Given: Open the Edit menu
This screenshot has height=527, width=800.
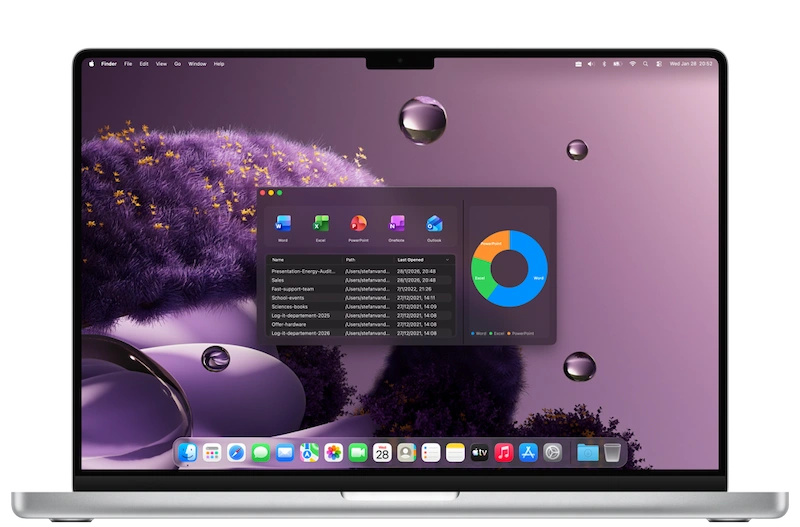Looking at the screenshot, I should point(144,64).
